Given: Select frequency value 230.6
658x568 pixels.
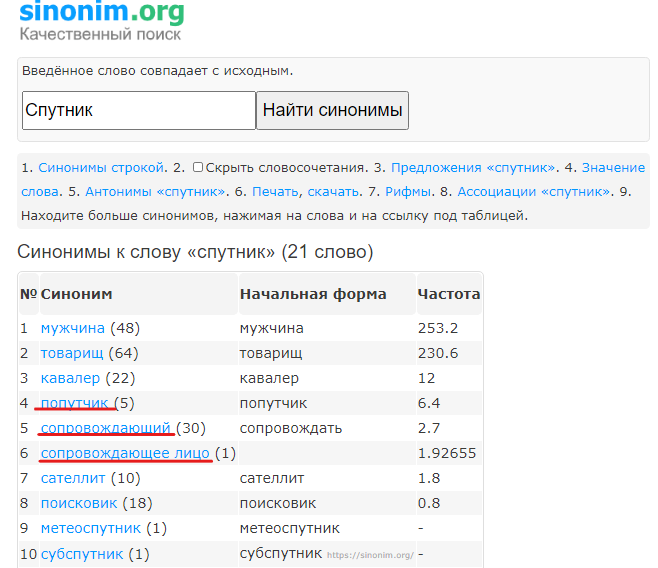Looking at the screenshot, I should tap(438, 353).
